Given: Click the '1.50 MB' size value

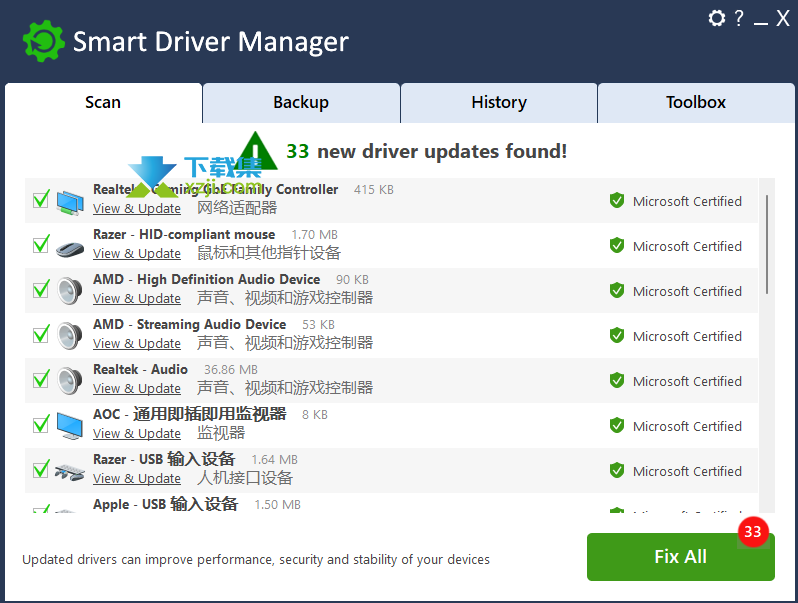Looking at the screenshot, I should 277,505.
